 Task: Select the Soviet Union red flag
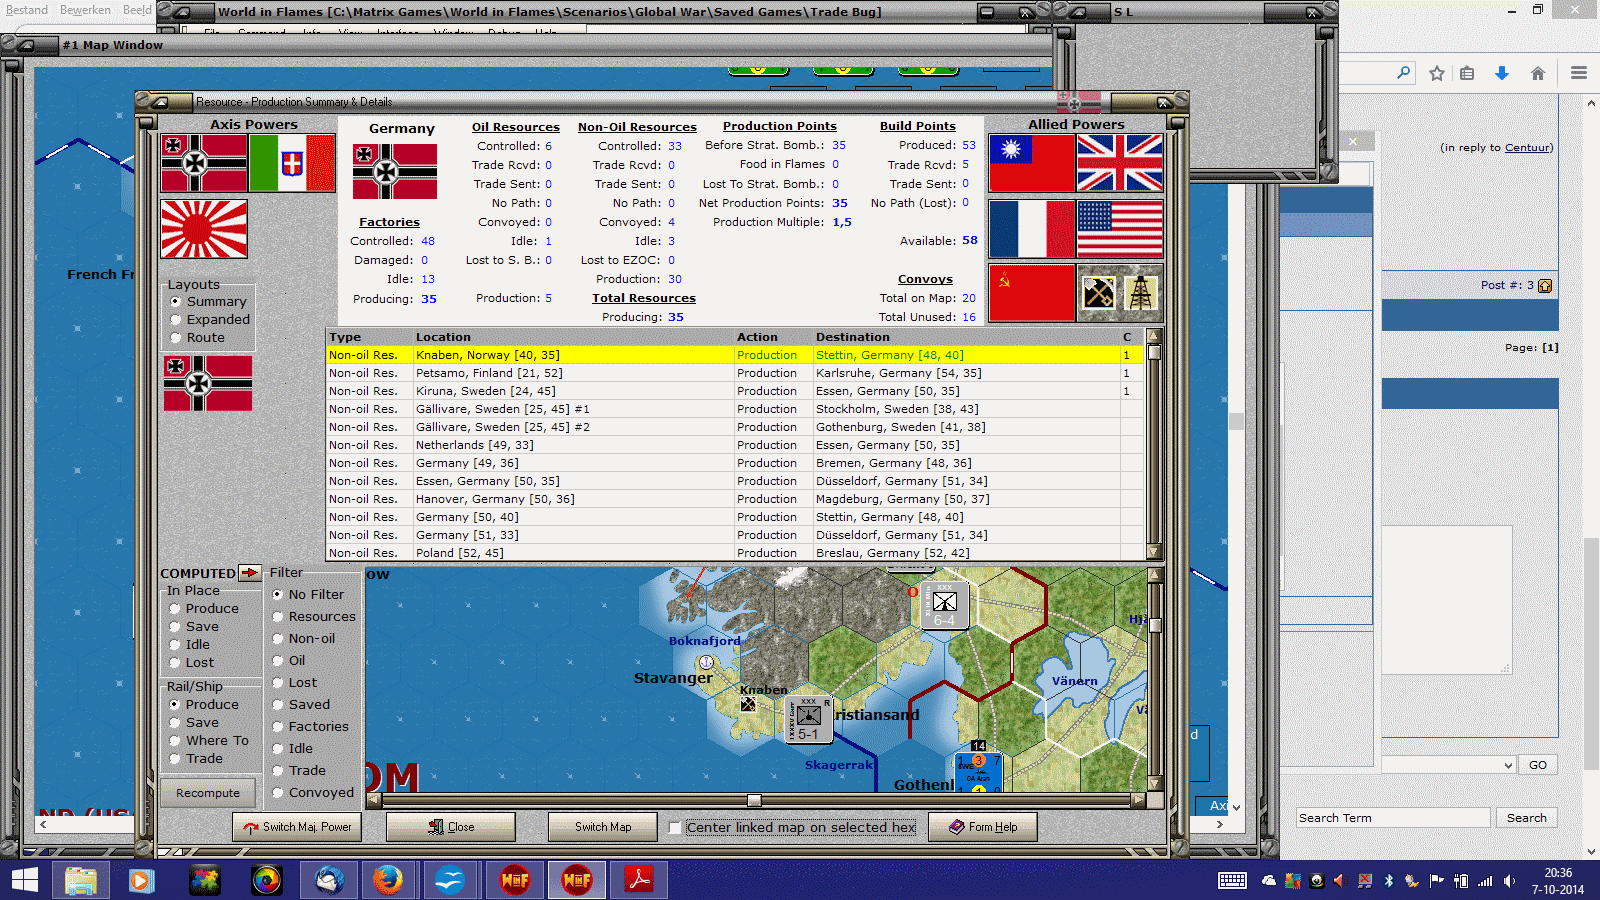(1031, 293)
